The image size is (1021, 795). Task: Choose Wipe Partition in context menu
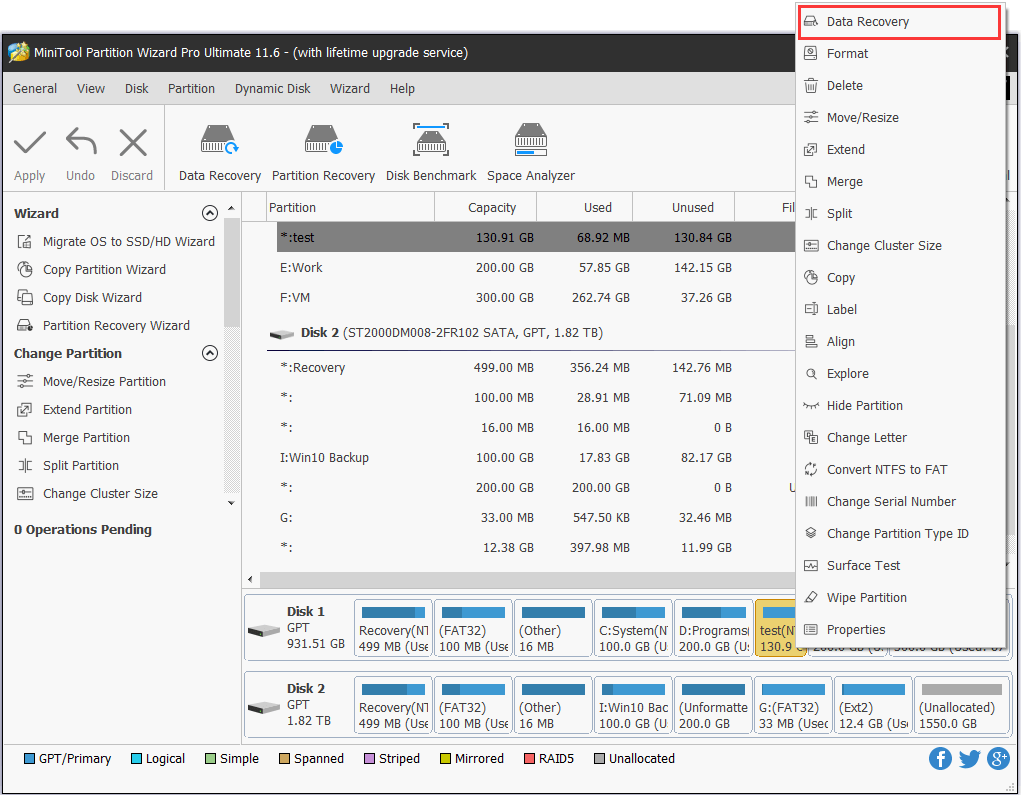pyautogui.click(x=899, y=597)
